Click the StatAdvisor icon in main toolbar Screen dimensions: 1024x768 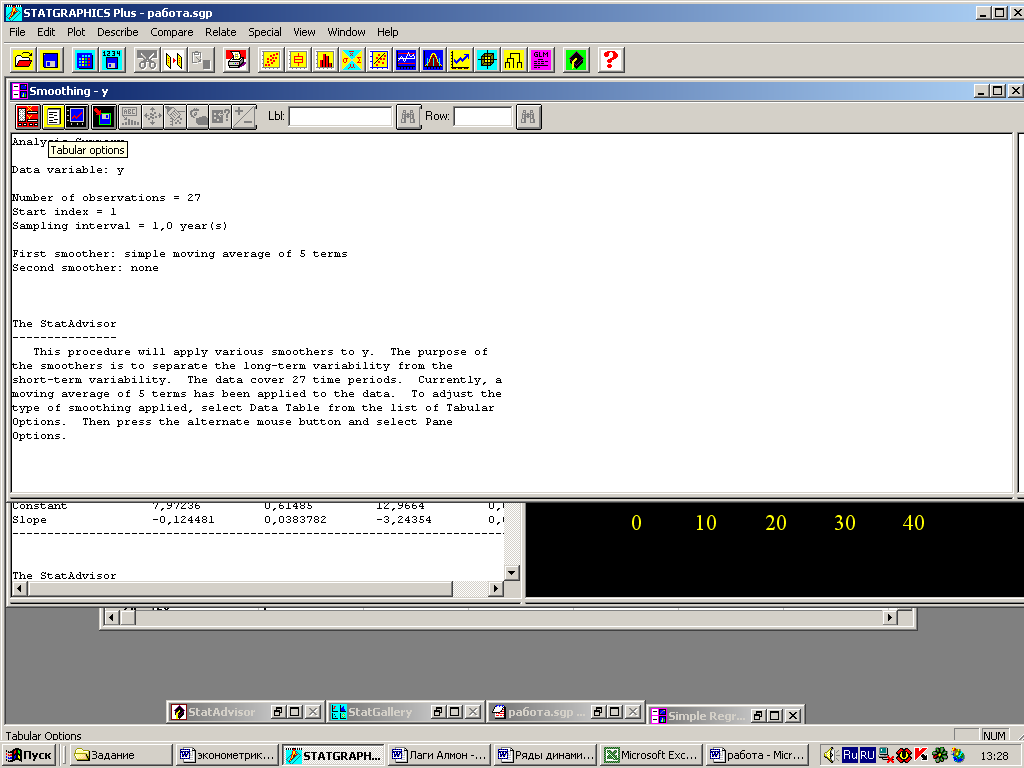576,60
